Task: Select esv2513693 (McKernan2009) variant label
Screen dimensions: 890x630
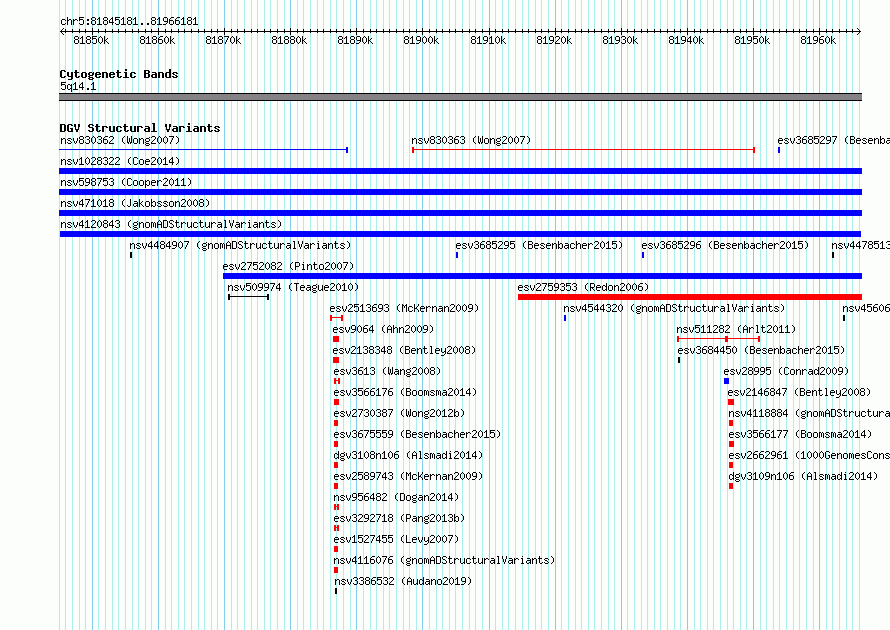Action: [x=404, y=308]
